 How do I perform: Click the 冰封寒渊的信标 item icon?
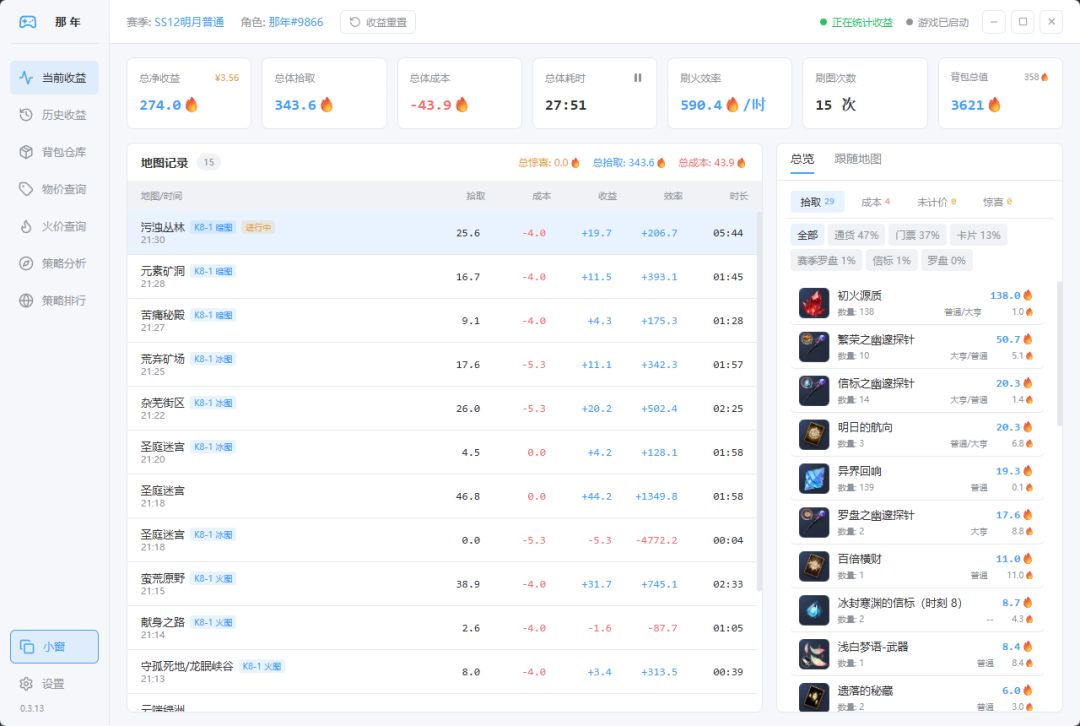point(813,611)
